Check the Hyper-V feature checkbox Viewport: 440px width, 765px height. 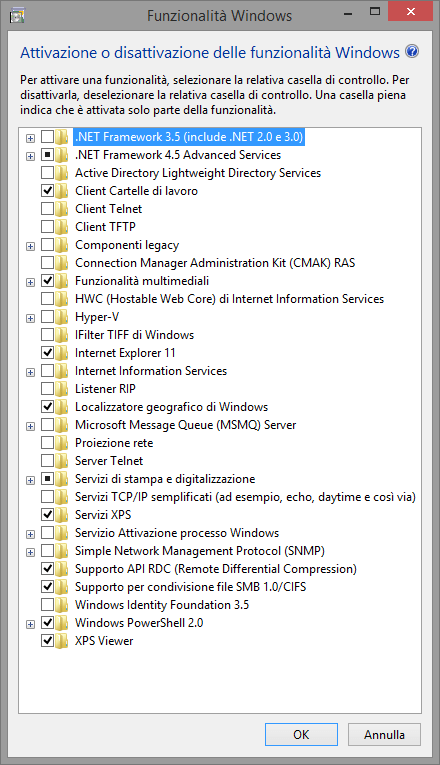click(x=47, y=317)
